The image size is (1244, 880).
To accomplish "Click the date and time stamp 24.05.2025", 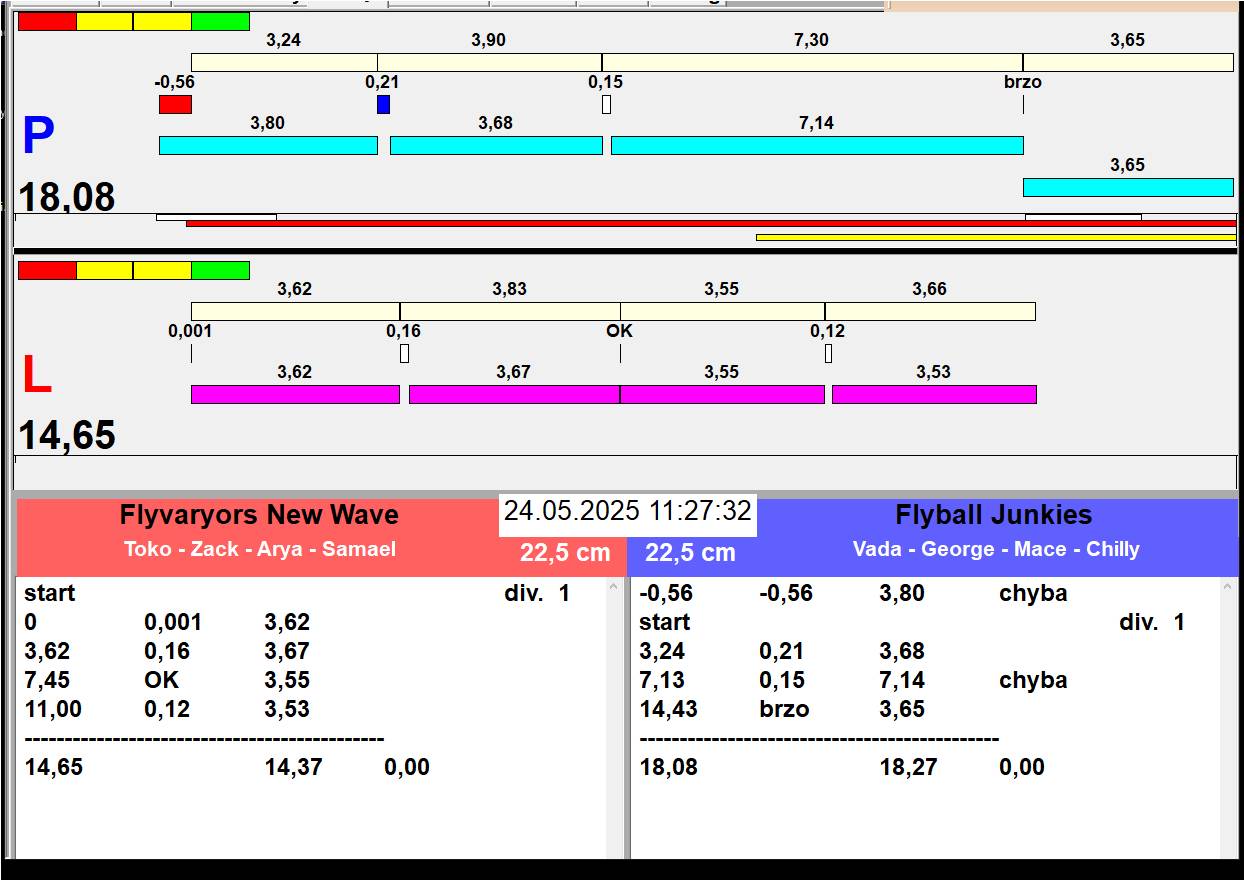I will pos(627,512).
